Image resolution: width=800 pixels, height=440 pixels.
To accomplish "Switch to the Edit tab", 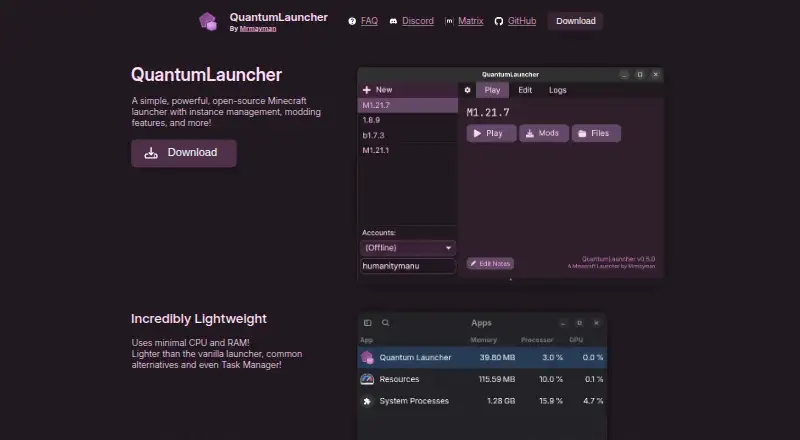I will (525, 90).
